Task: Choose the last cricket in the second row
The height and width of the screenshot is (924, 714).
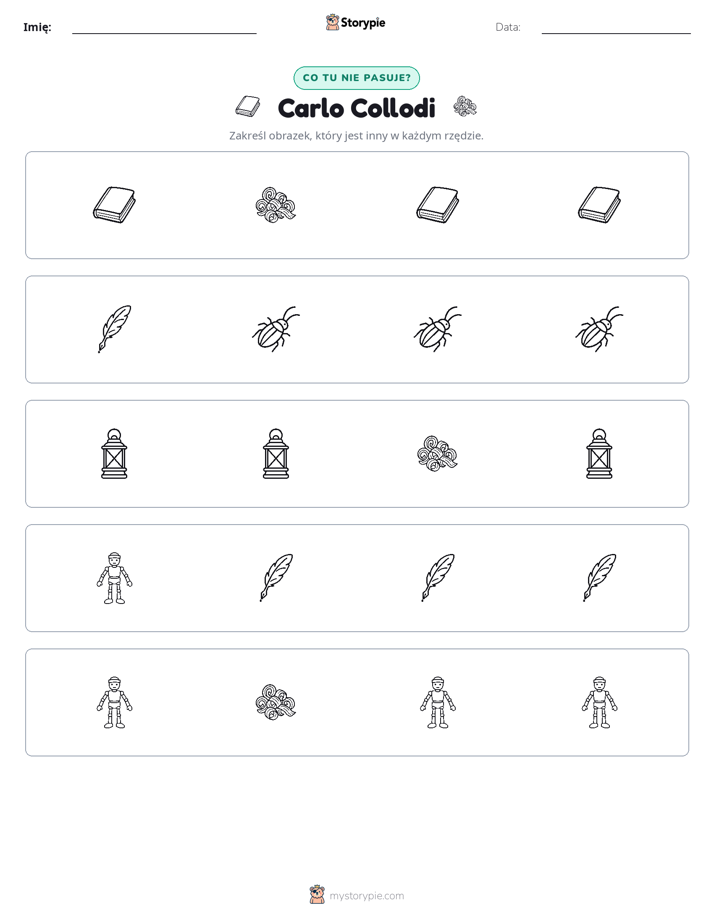Action: point(599,329)
